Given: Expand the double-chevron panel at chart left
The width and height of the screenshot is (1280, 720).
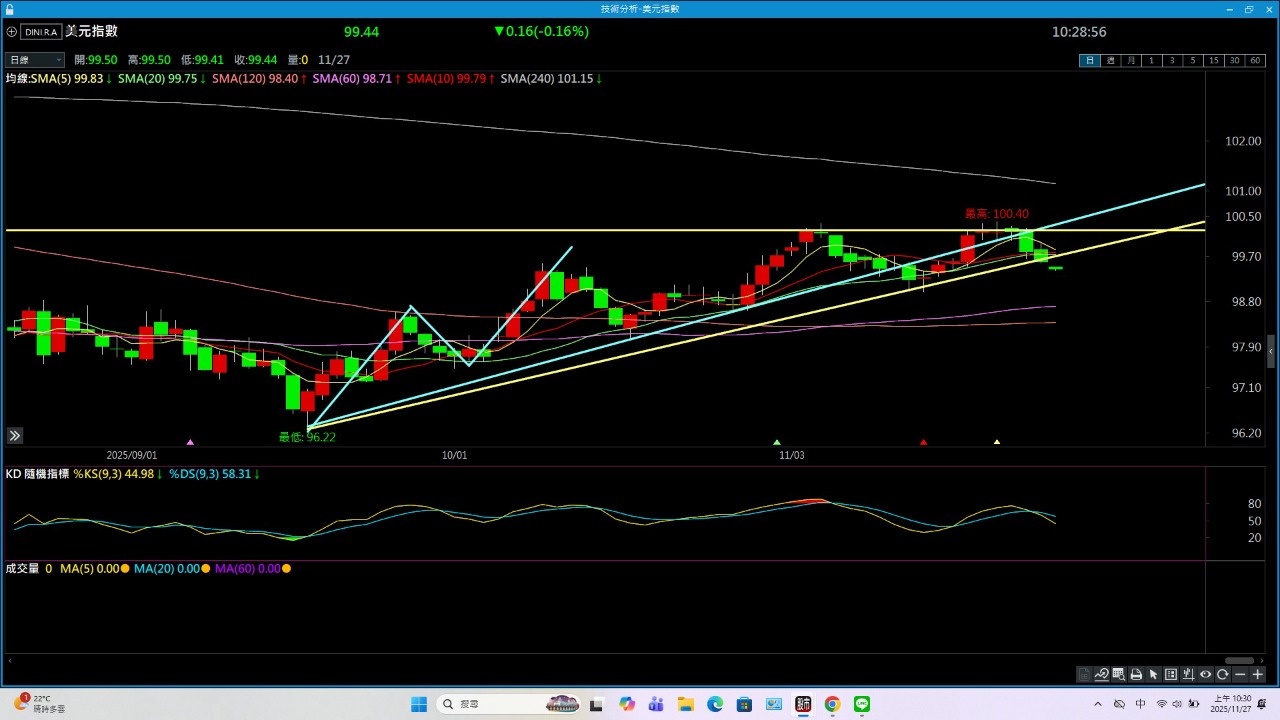Looking at the screenshot, I should 14,436.
